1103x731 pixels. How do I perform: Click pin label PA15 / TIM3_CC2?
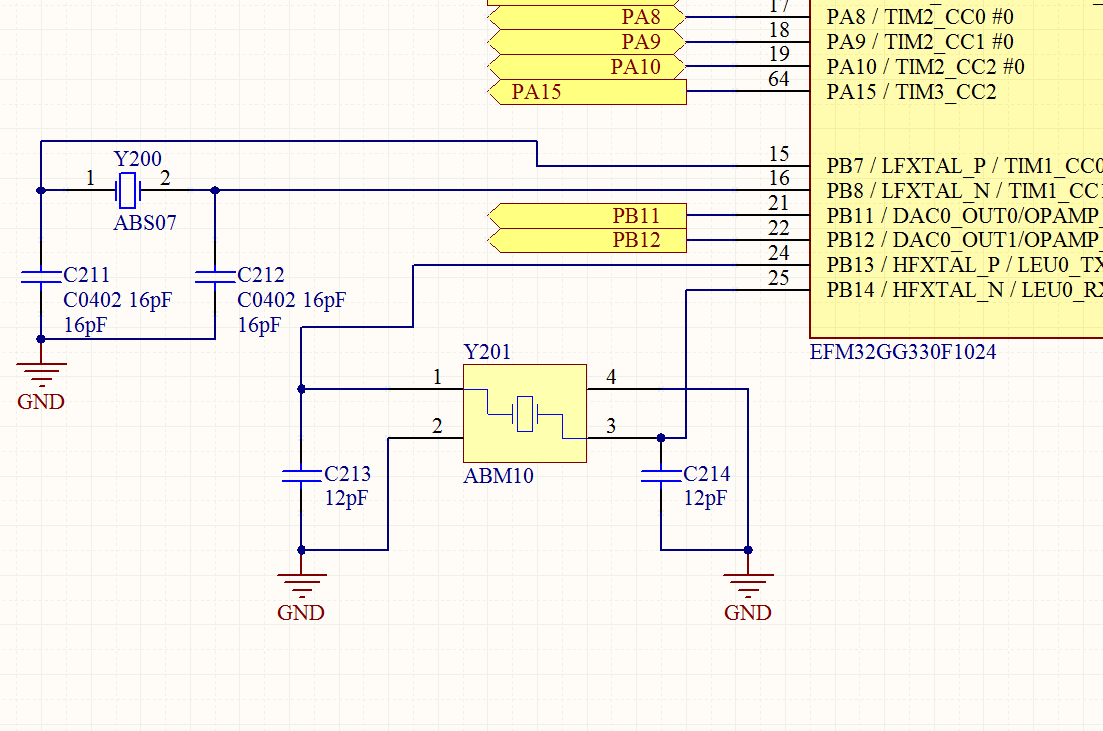pyautogui.click(x=912, y=92)
